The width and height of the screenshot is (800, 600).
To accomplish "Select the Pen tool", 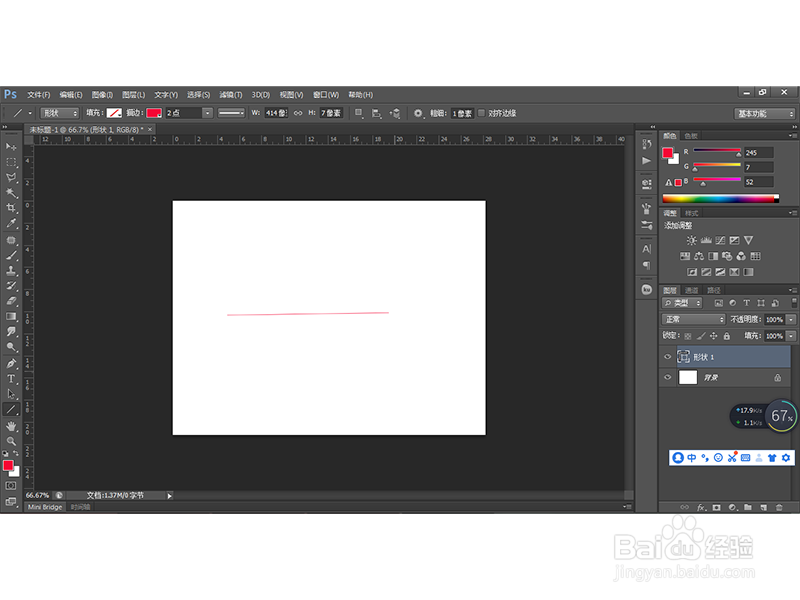I will pyautogui.click(x=11, y=364).
